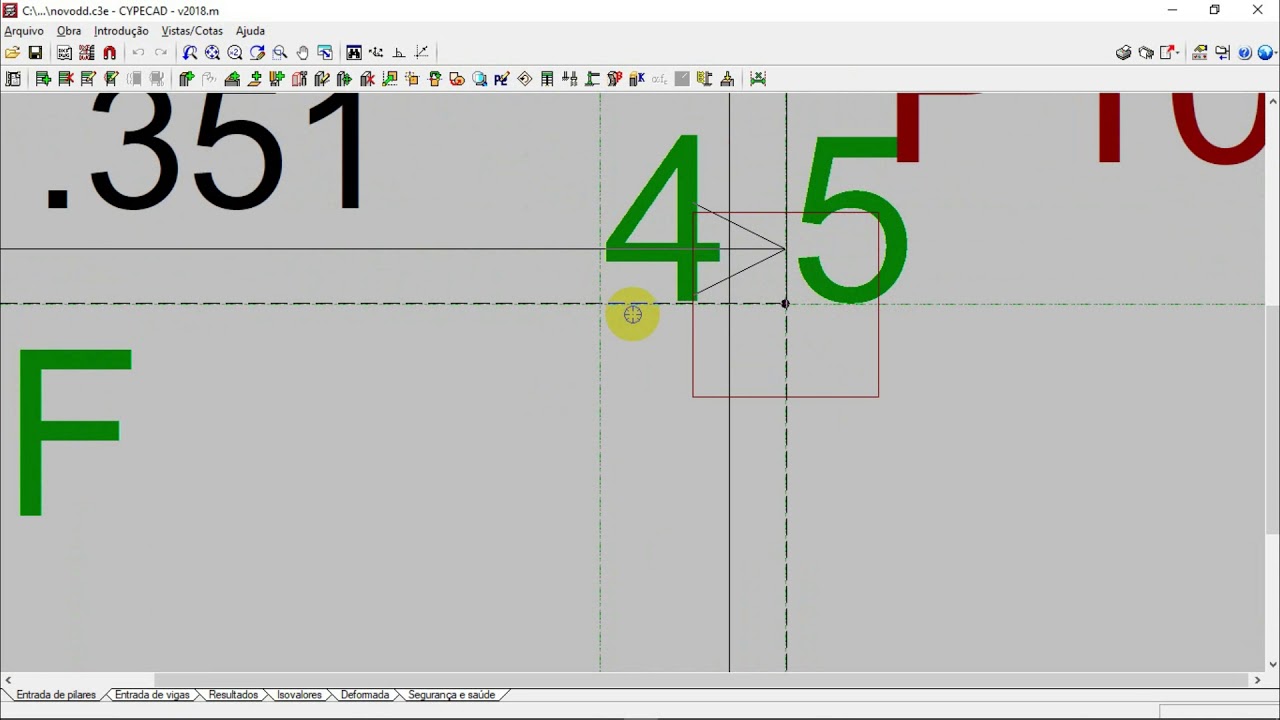1280x720 pixels.
Task: Switch to Resultados tab
Action: point(233,695)
